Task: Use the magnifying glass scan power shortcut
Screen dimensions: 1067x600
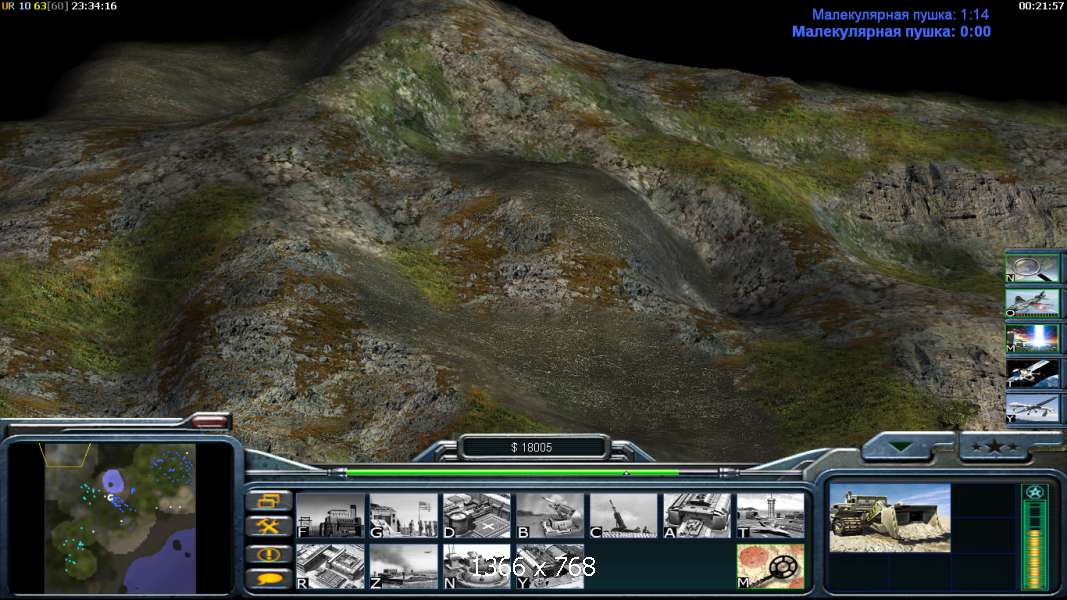Action: [x=1033, y=268]
